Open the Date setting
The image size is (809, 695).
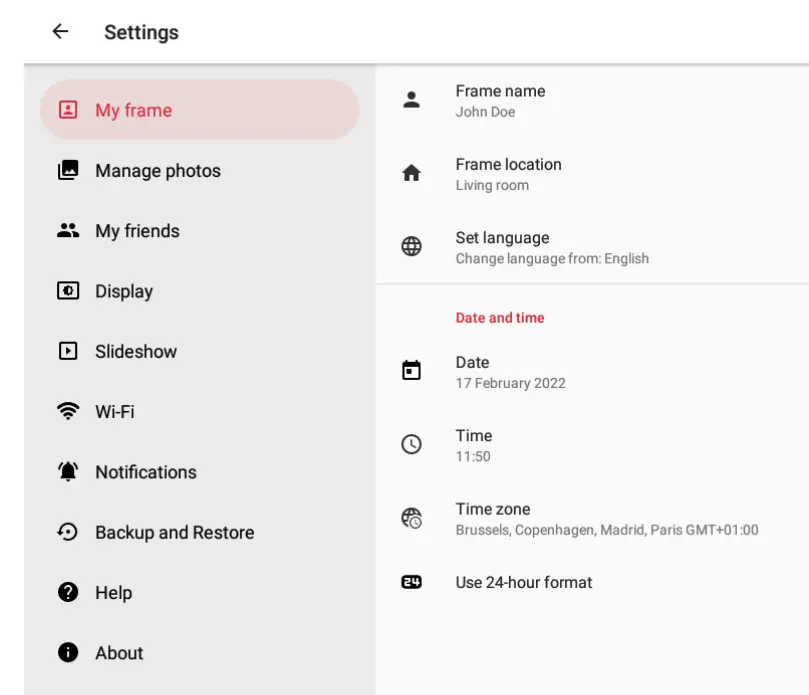tap(510, 372)
